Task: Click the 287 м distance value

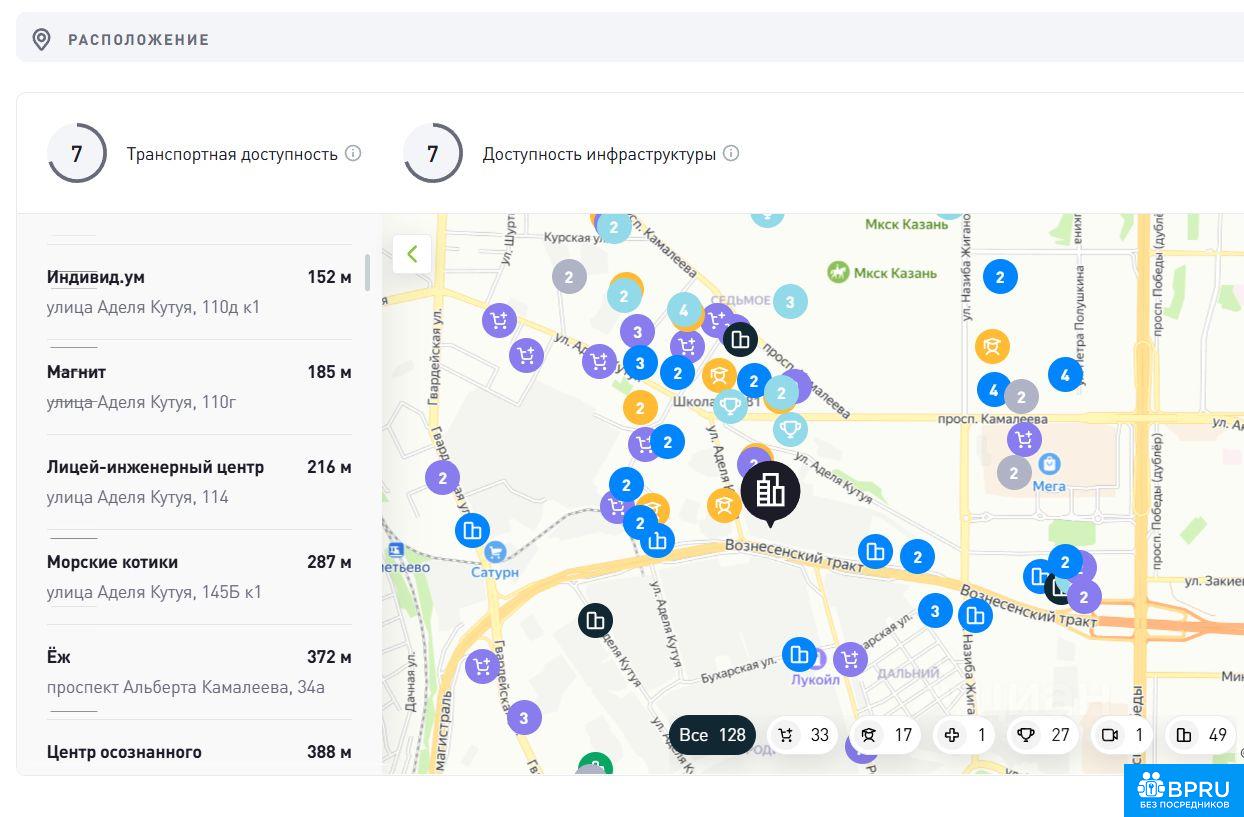Action: coord(329,562)
